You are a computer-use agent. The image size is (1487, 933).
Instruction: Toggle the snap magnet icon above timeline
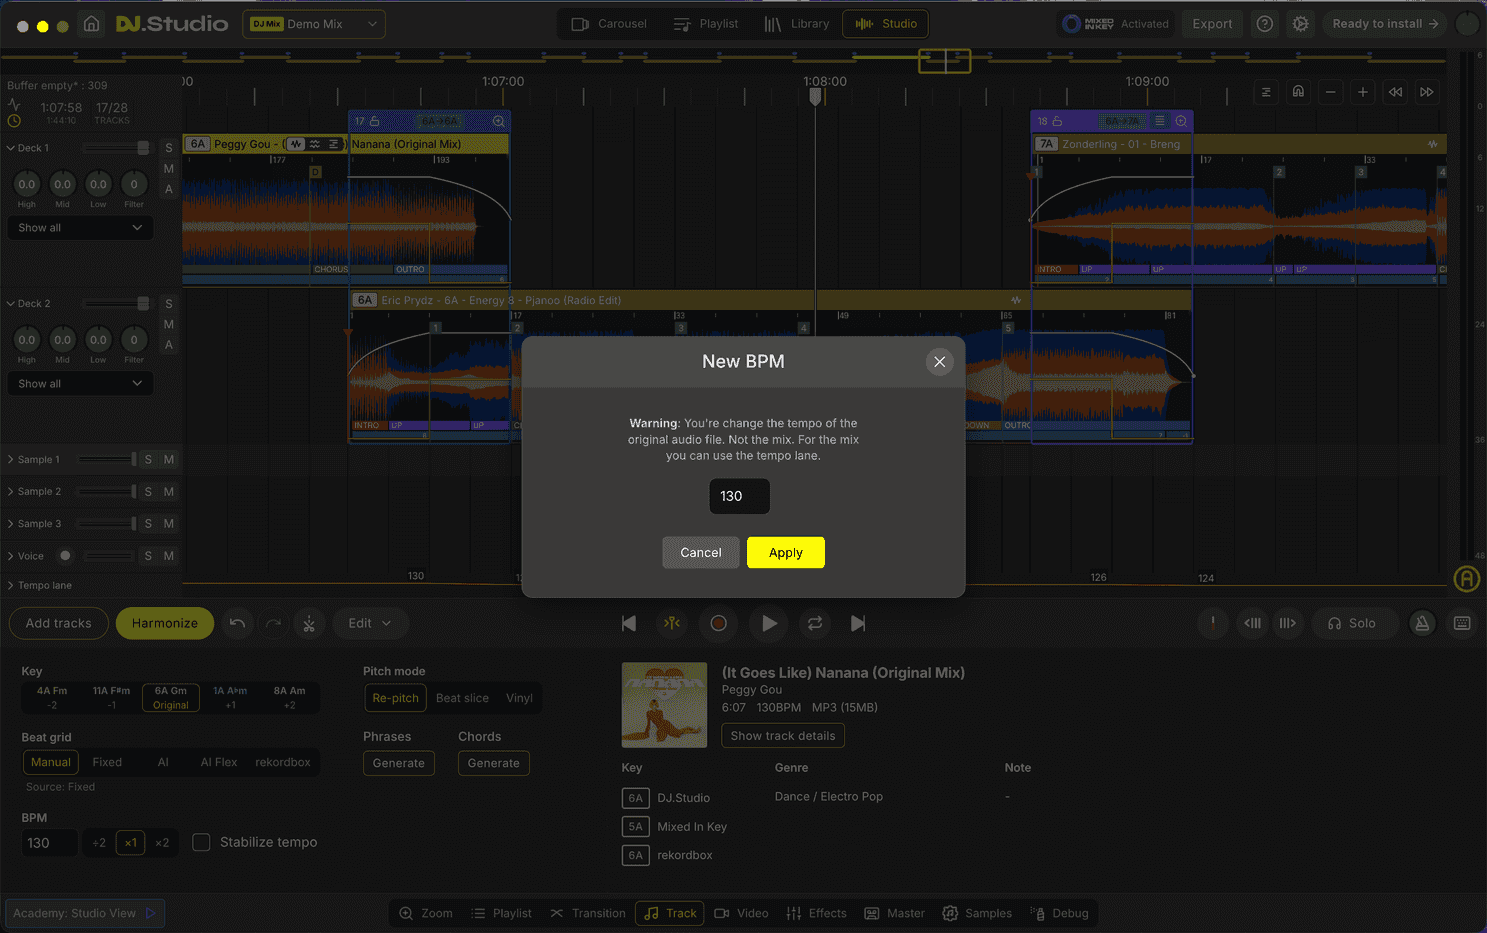[1298, 91]
